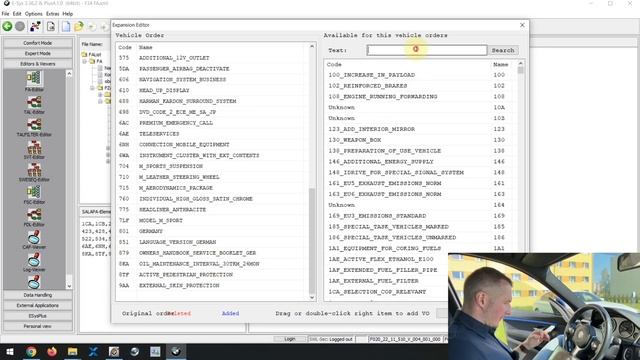This screenshot has width=640, height=360.
Task: Click the FAList folder in file tree
Action: coord(92,54)
